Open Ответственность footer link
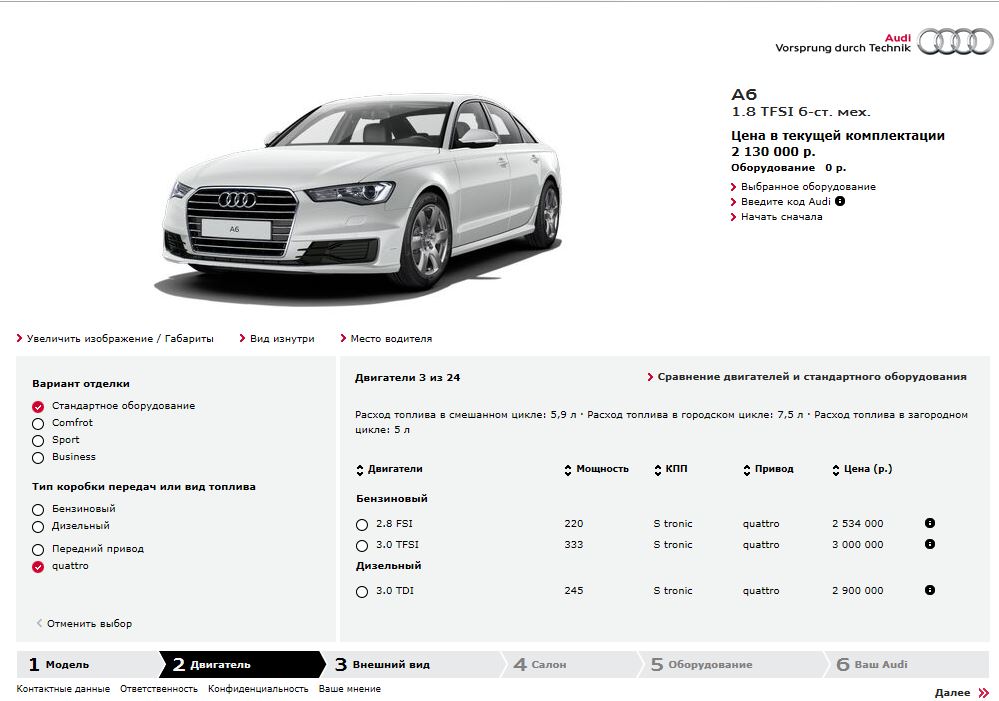The width and height of the screenshot is (999, 701). pos(159,689)
